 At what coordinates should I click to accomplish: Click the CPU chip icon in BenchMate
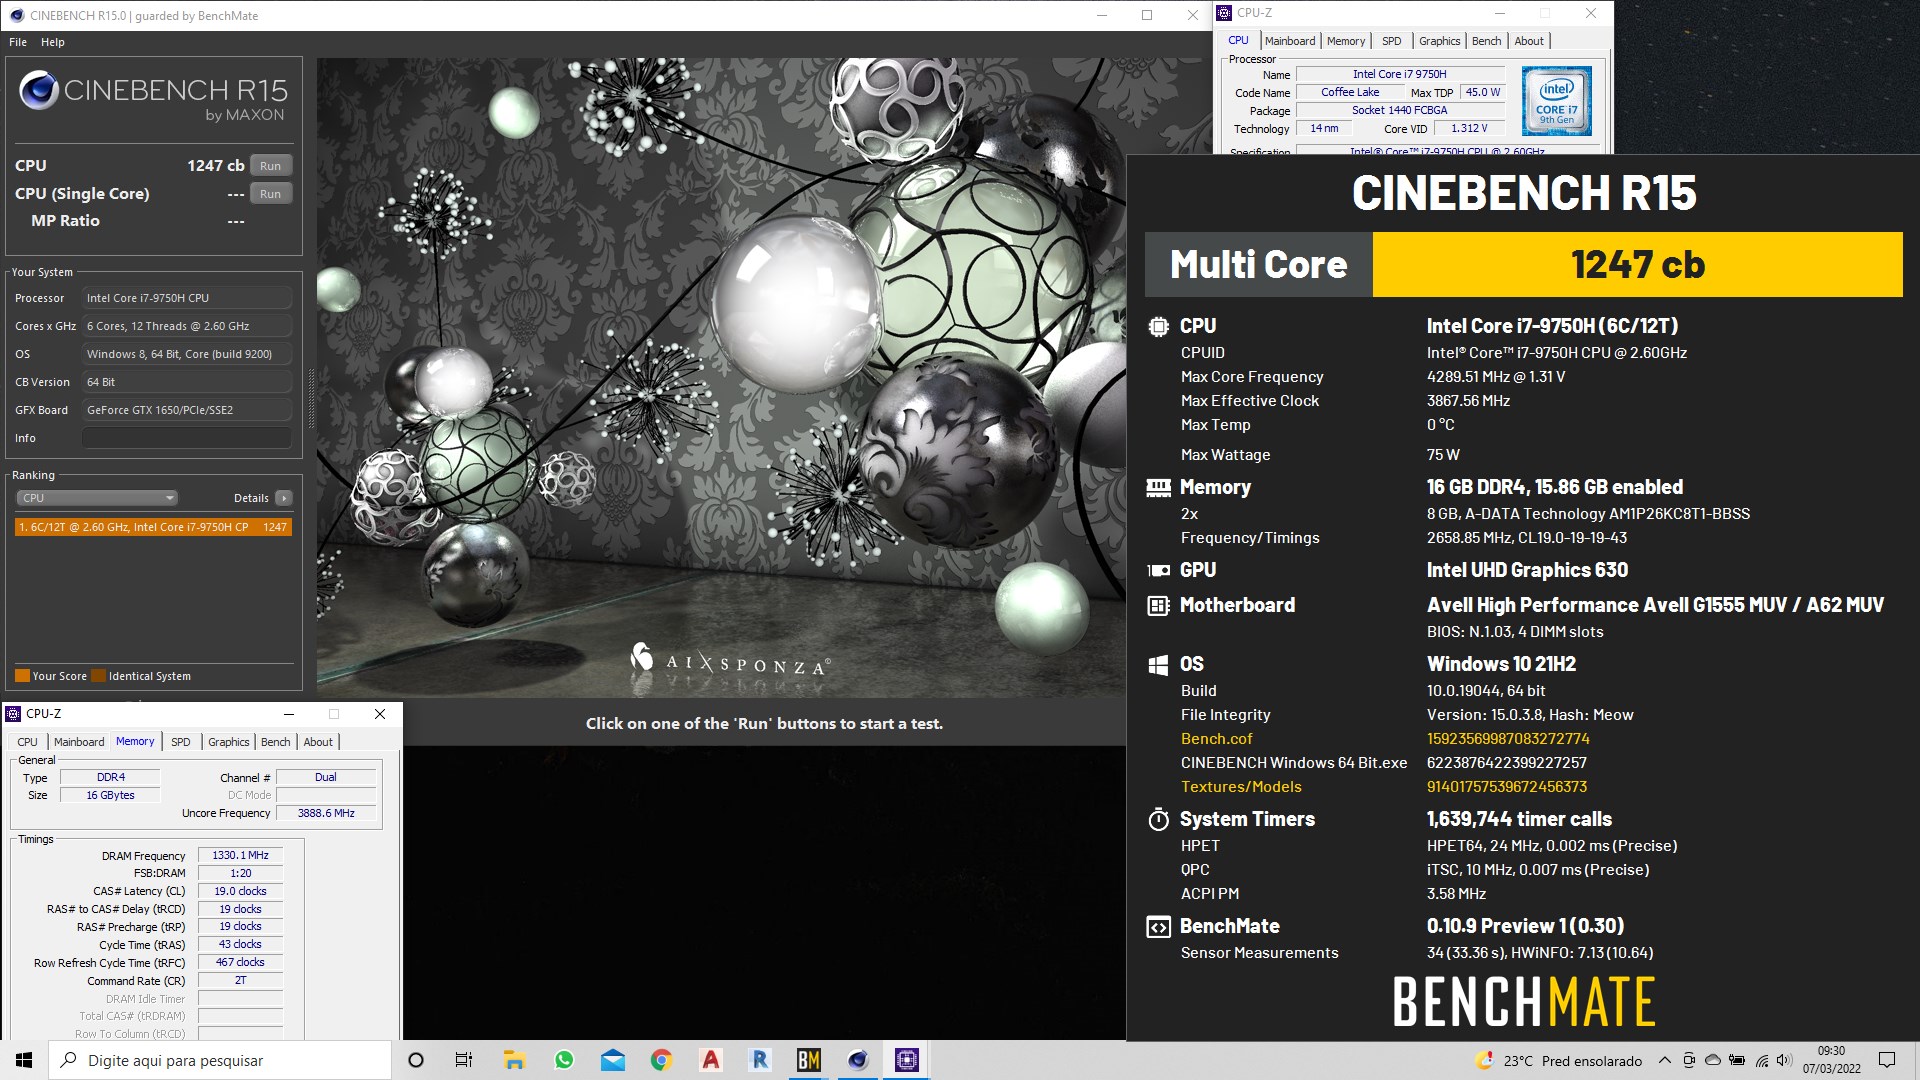1158,326
